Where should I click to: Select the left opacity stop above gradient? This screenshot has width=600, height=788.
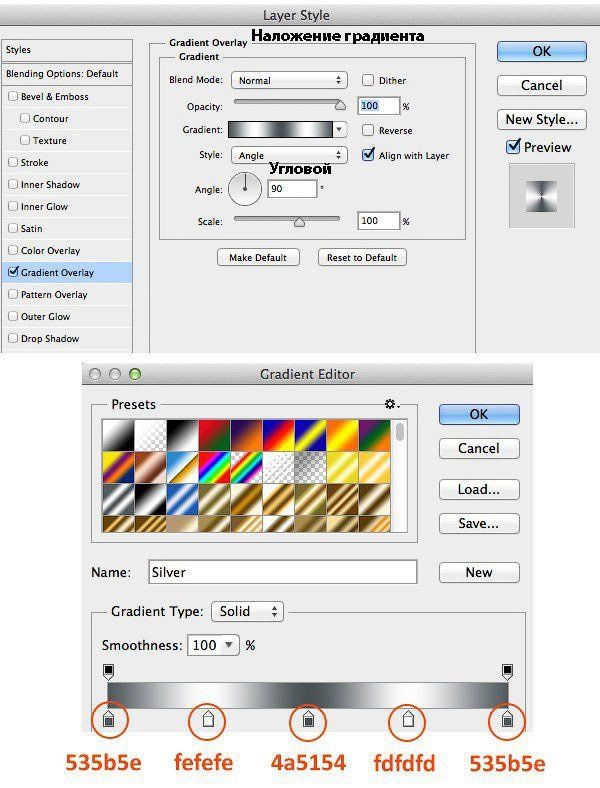click(x=109, y=671)
